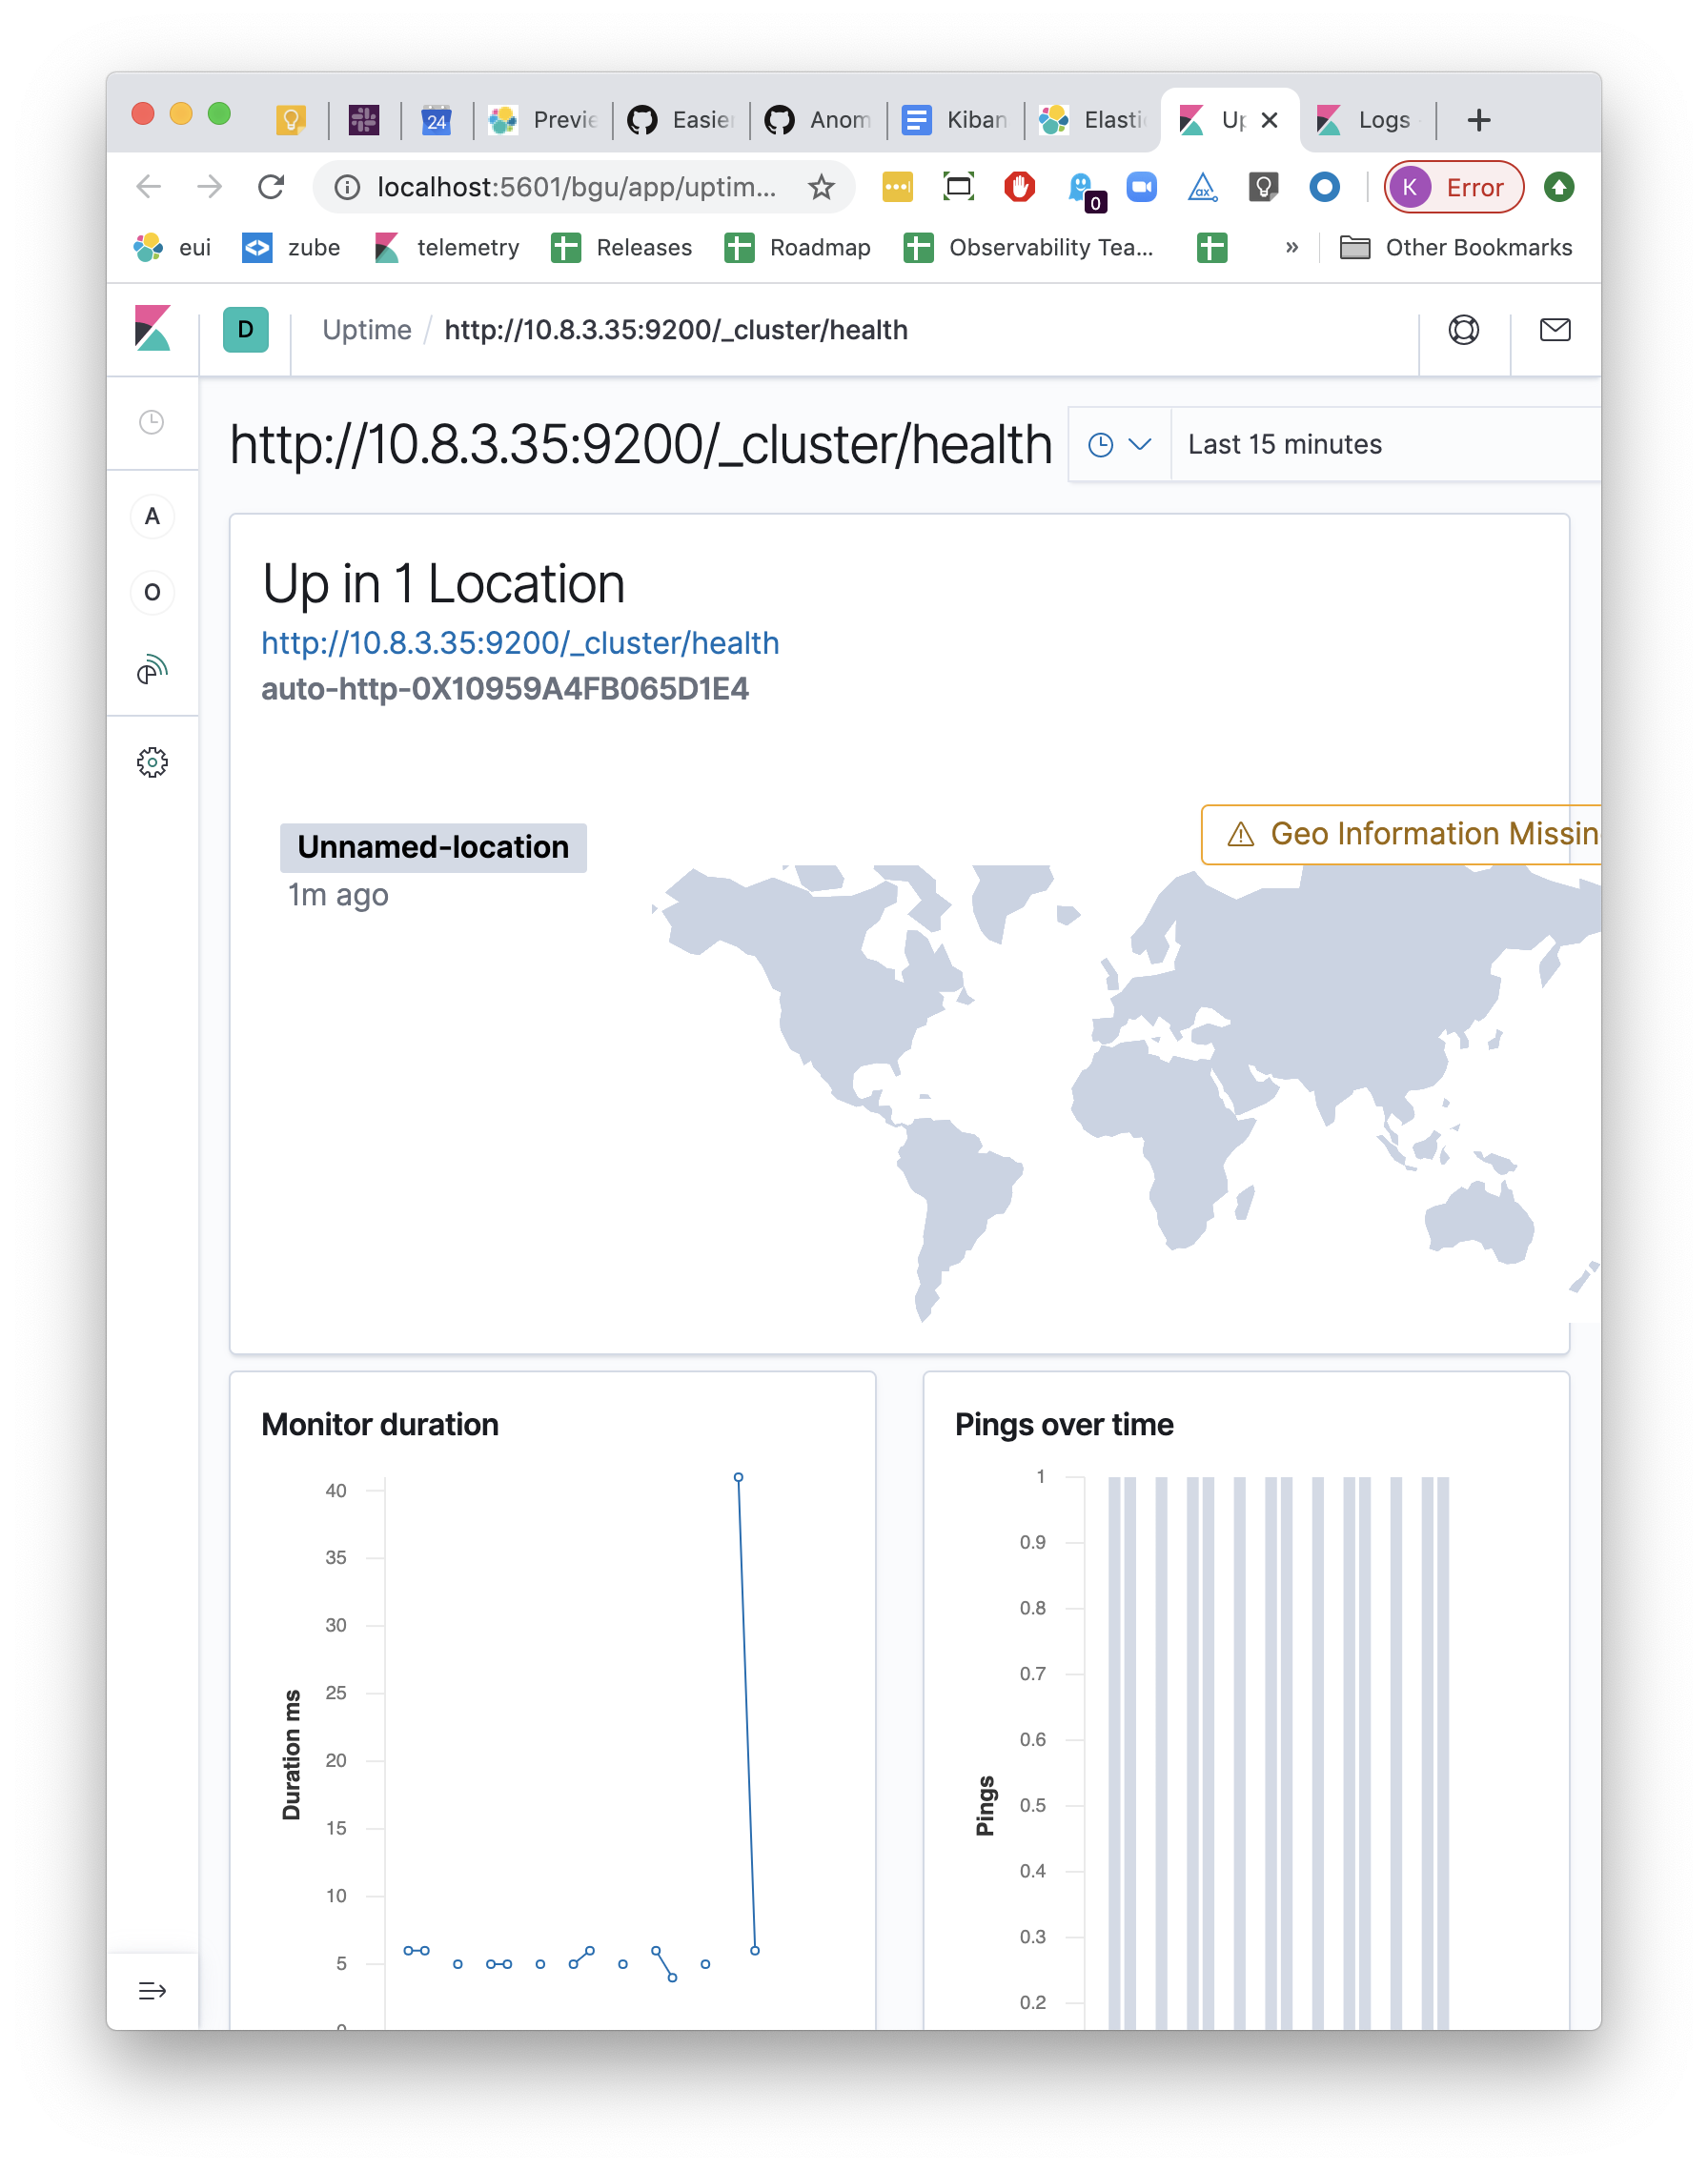Click the Geo Information Missing warning badge
Image resolution: width=1708 pixels, height=2171 pixels.
[x=1401, y=834]
